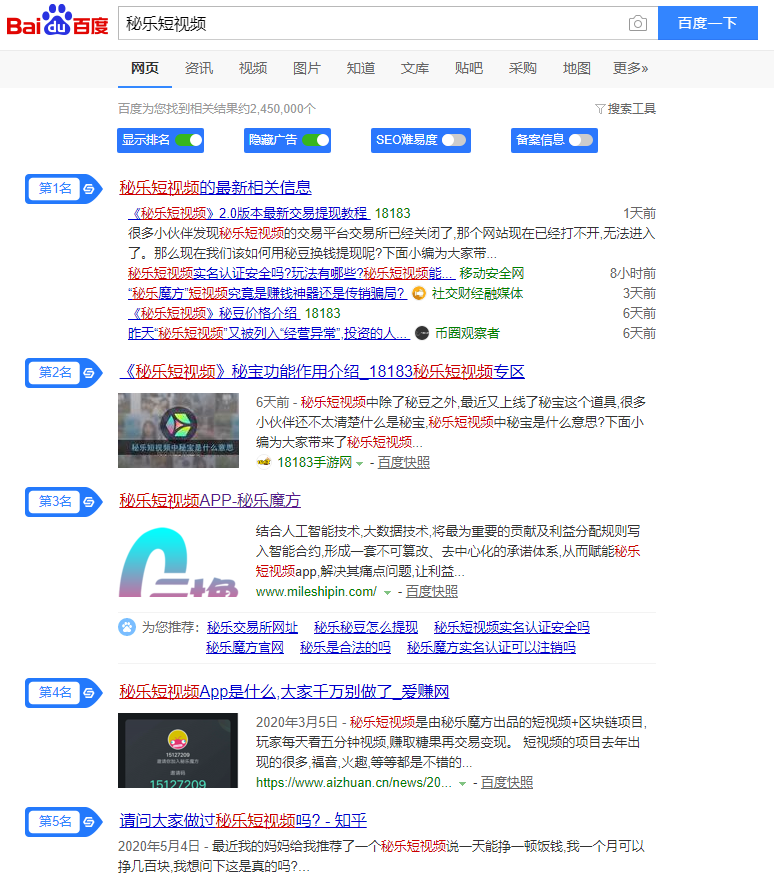The image size is (774, 876).
Task: Click 18183手游网 source name
Action: coord(315,463)
